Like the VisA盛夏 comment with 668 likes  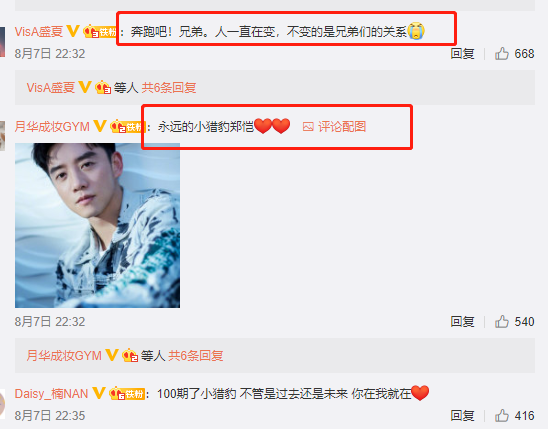point(502,54)
